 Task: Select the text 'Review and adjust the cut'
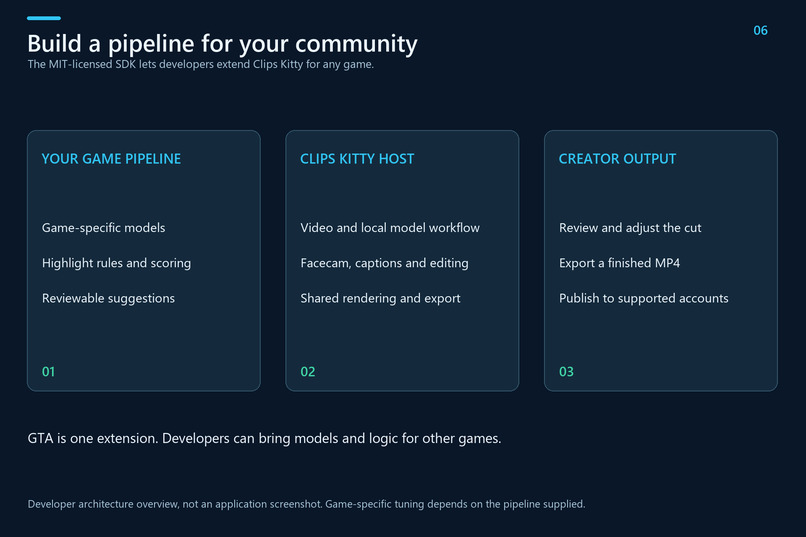click(x=630, y=228)
